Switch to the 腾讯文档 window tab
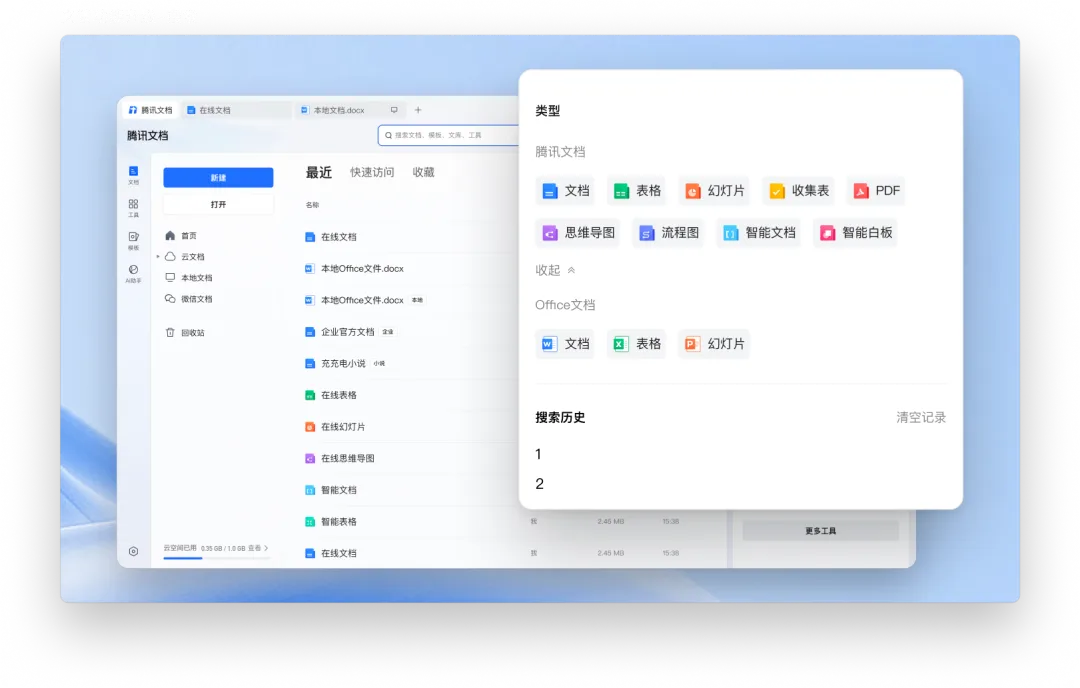 (x=151, y=110)
